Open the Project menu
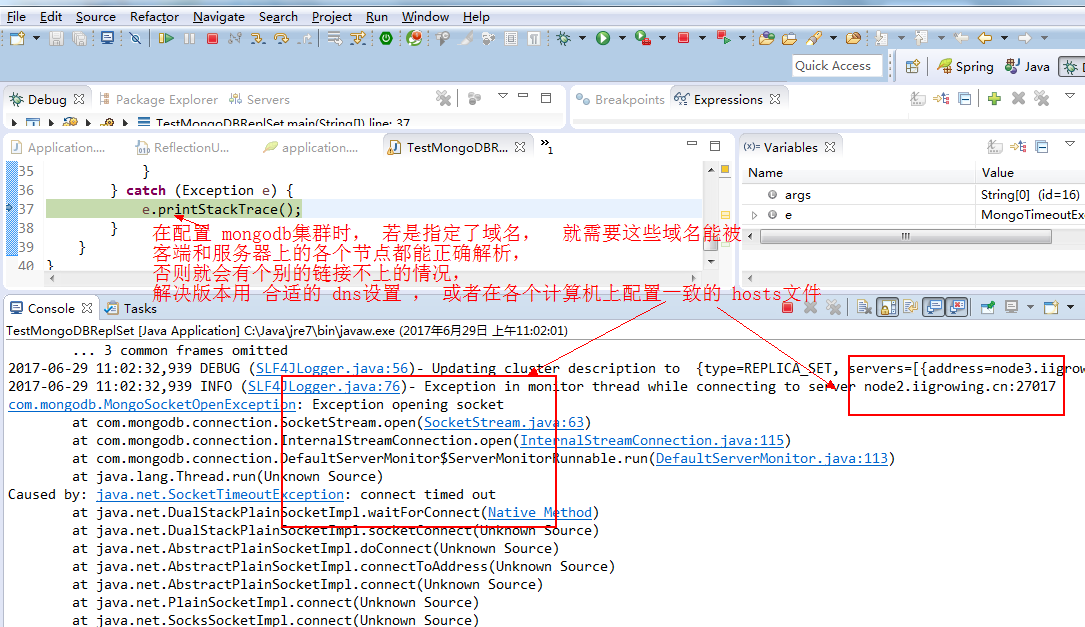1085x627 pixels. [331, 17]
